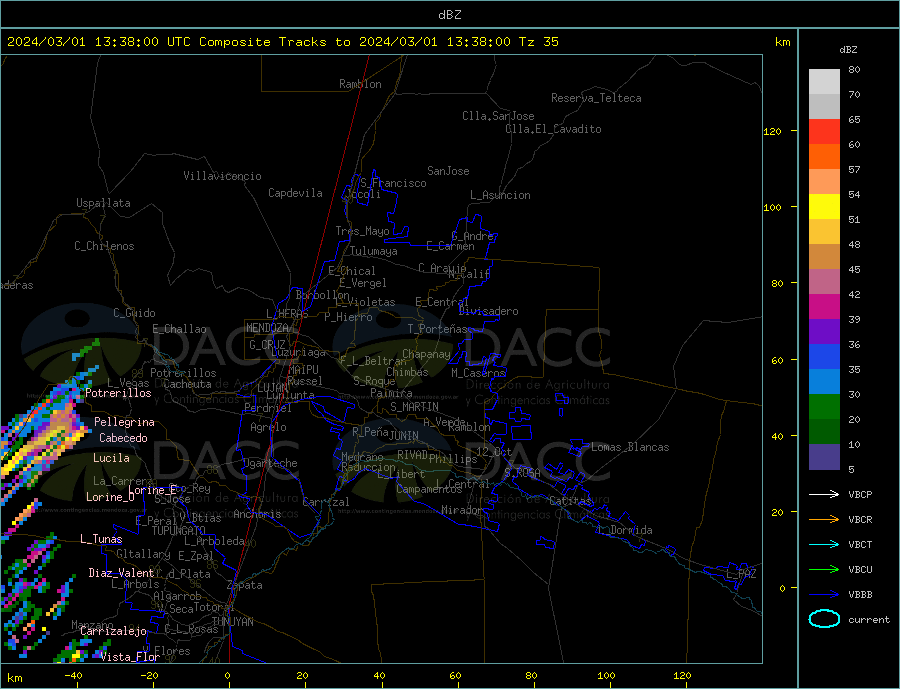The width and height of the screenshot is (900, 689).
Task: Click the S_MARTIN label
Action: [414, 407]
